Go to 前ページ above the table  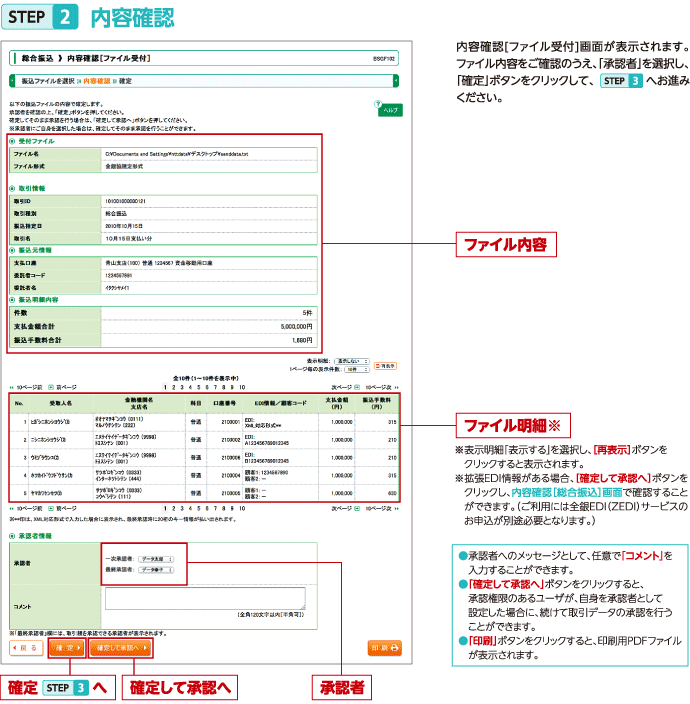point(62,387)
